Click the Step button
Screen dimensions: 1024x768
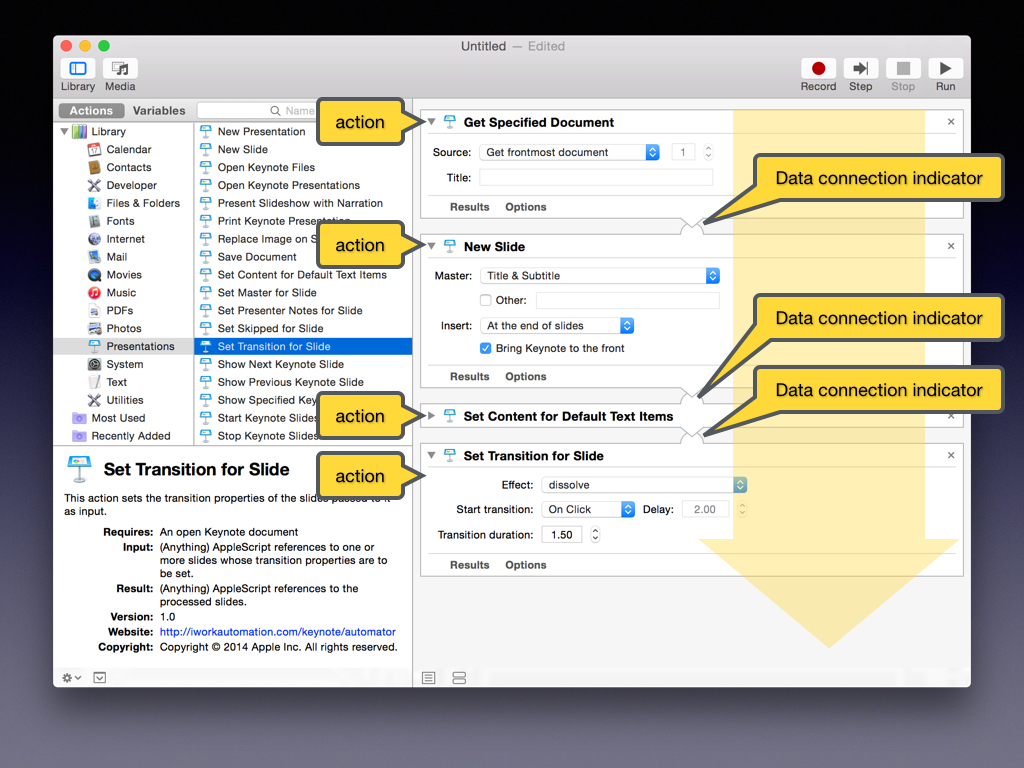tap(860, 69)
